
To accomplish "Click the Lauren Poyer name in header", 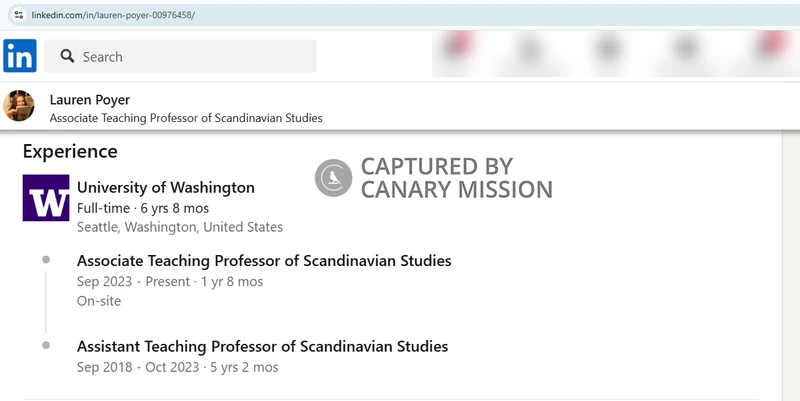I will point(90,100).
